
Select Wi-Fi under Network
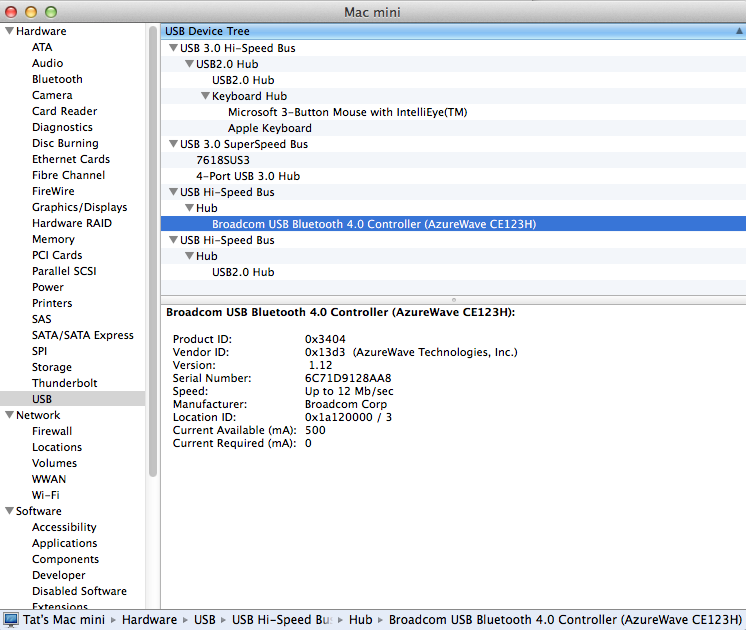coord(45,495)
